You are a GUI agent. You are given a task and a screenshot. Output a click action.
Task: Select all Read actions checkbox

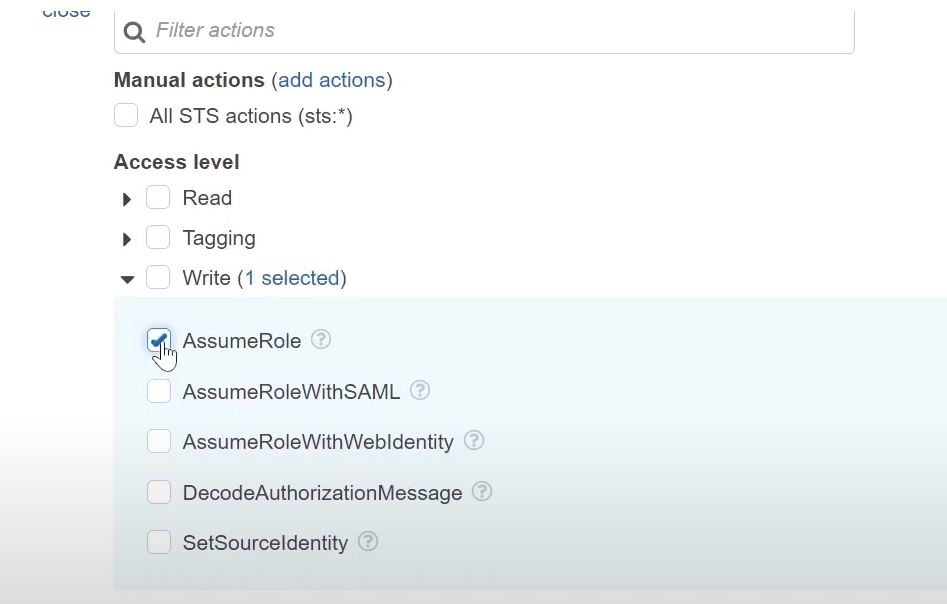click(158, 197)
